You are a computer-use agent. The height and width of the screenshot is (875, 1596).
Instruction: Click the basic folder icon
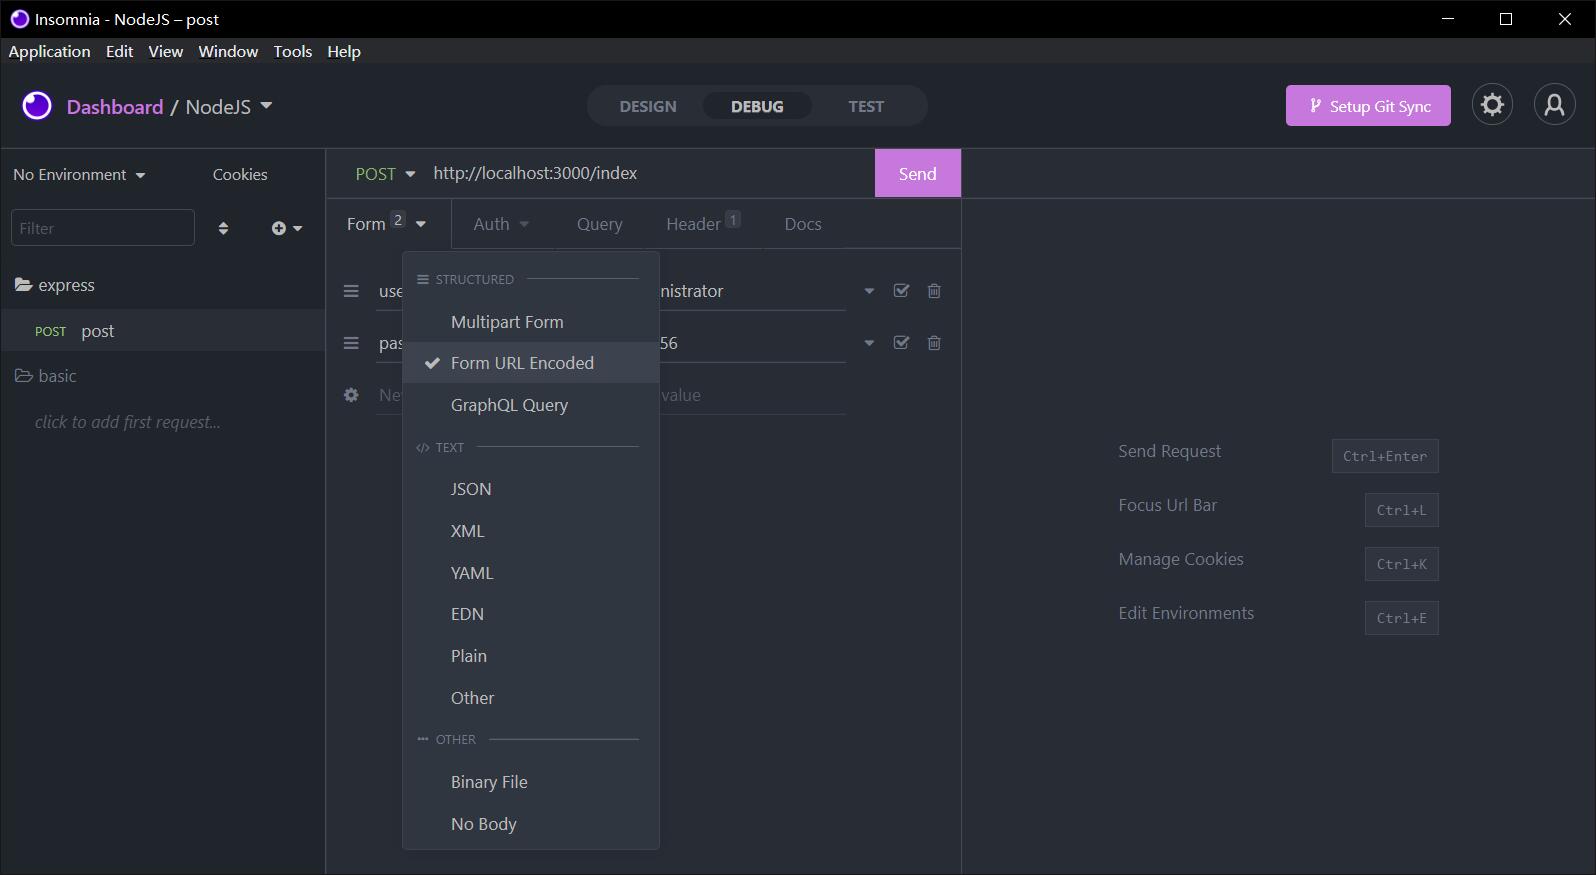coord(23,376)
